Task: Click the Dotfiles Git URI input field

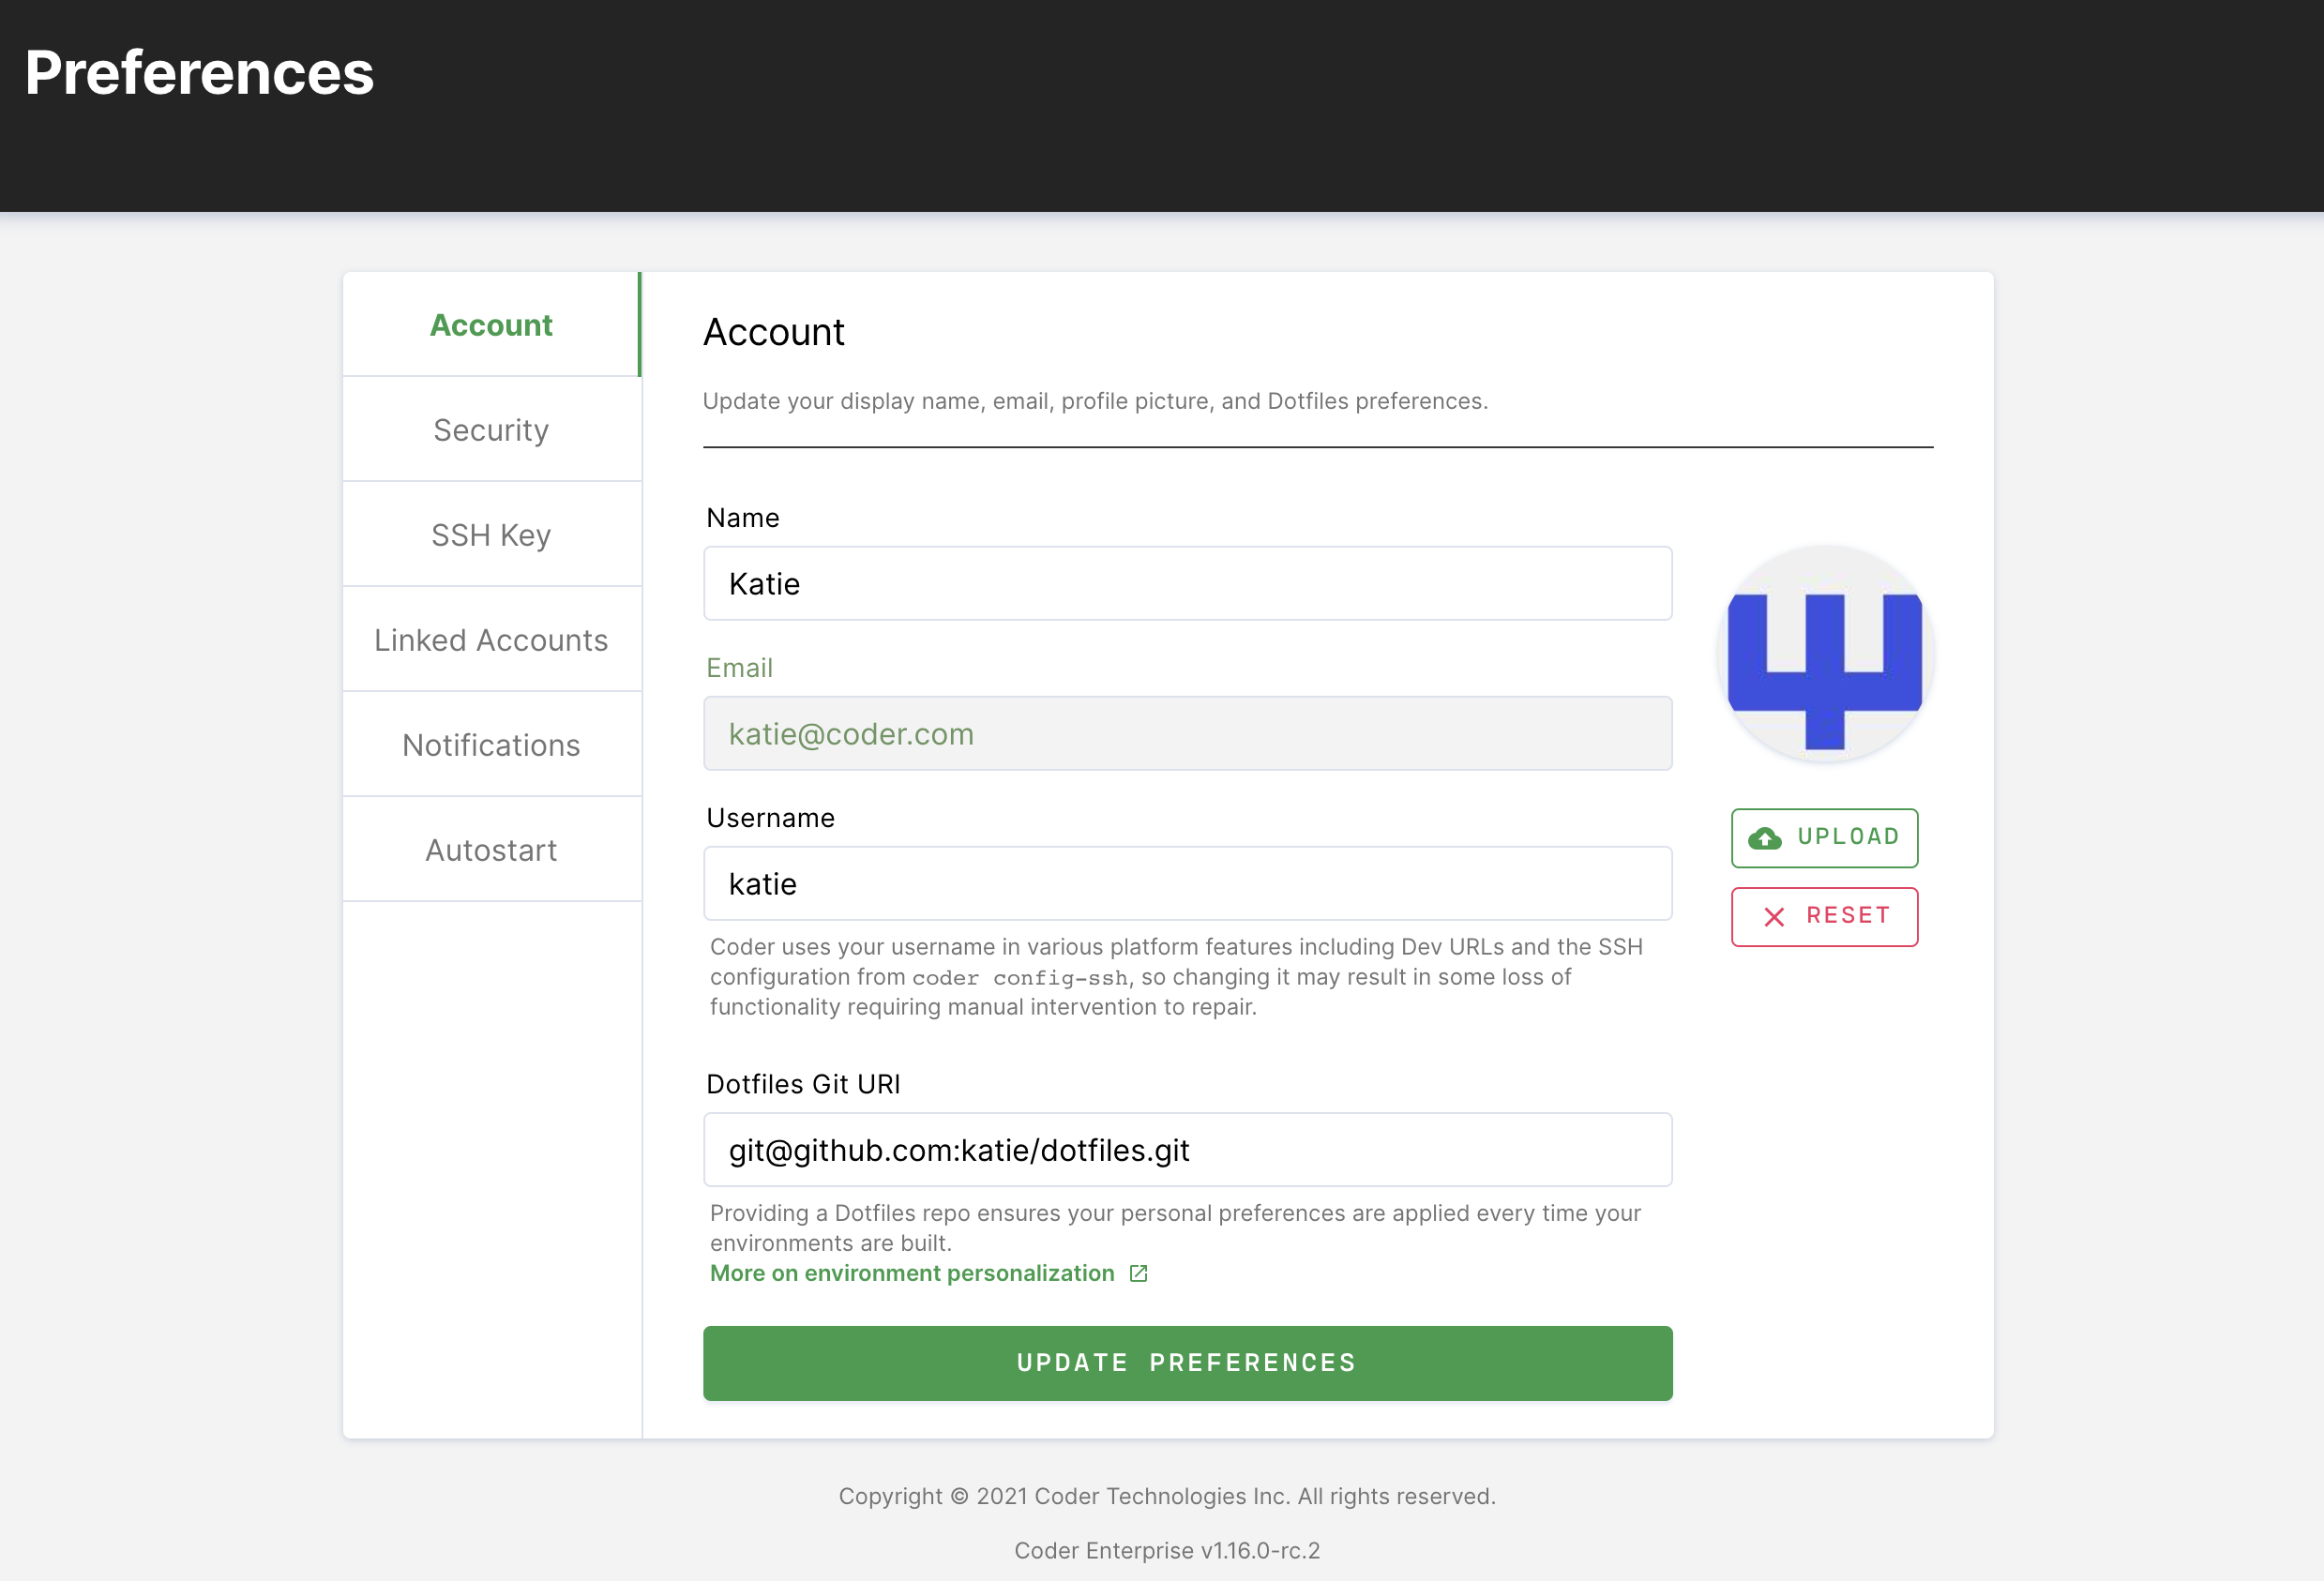Action: tap(1185, 1149)
